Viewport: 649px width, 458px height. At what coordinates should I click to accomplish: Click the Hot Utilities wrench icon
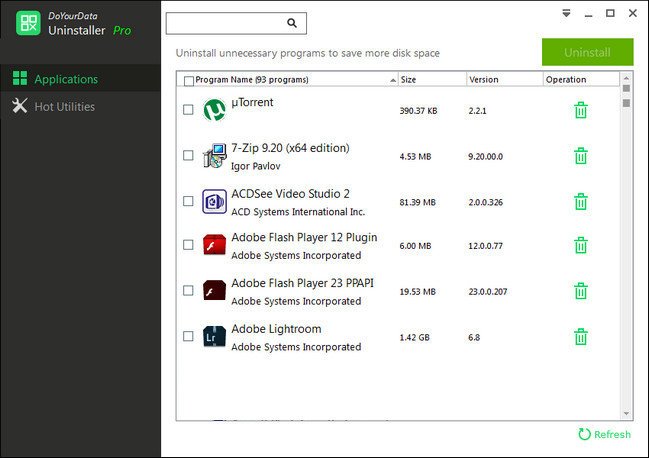point(19,106)
